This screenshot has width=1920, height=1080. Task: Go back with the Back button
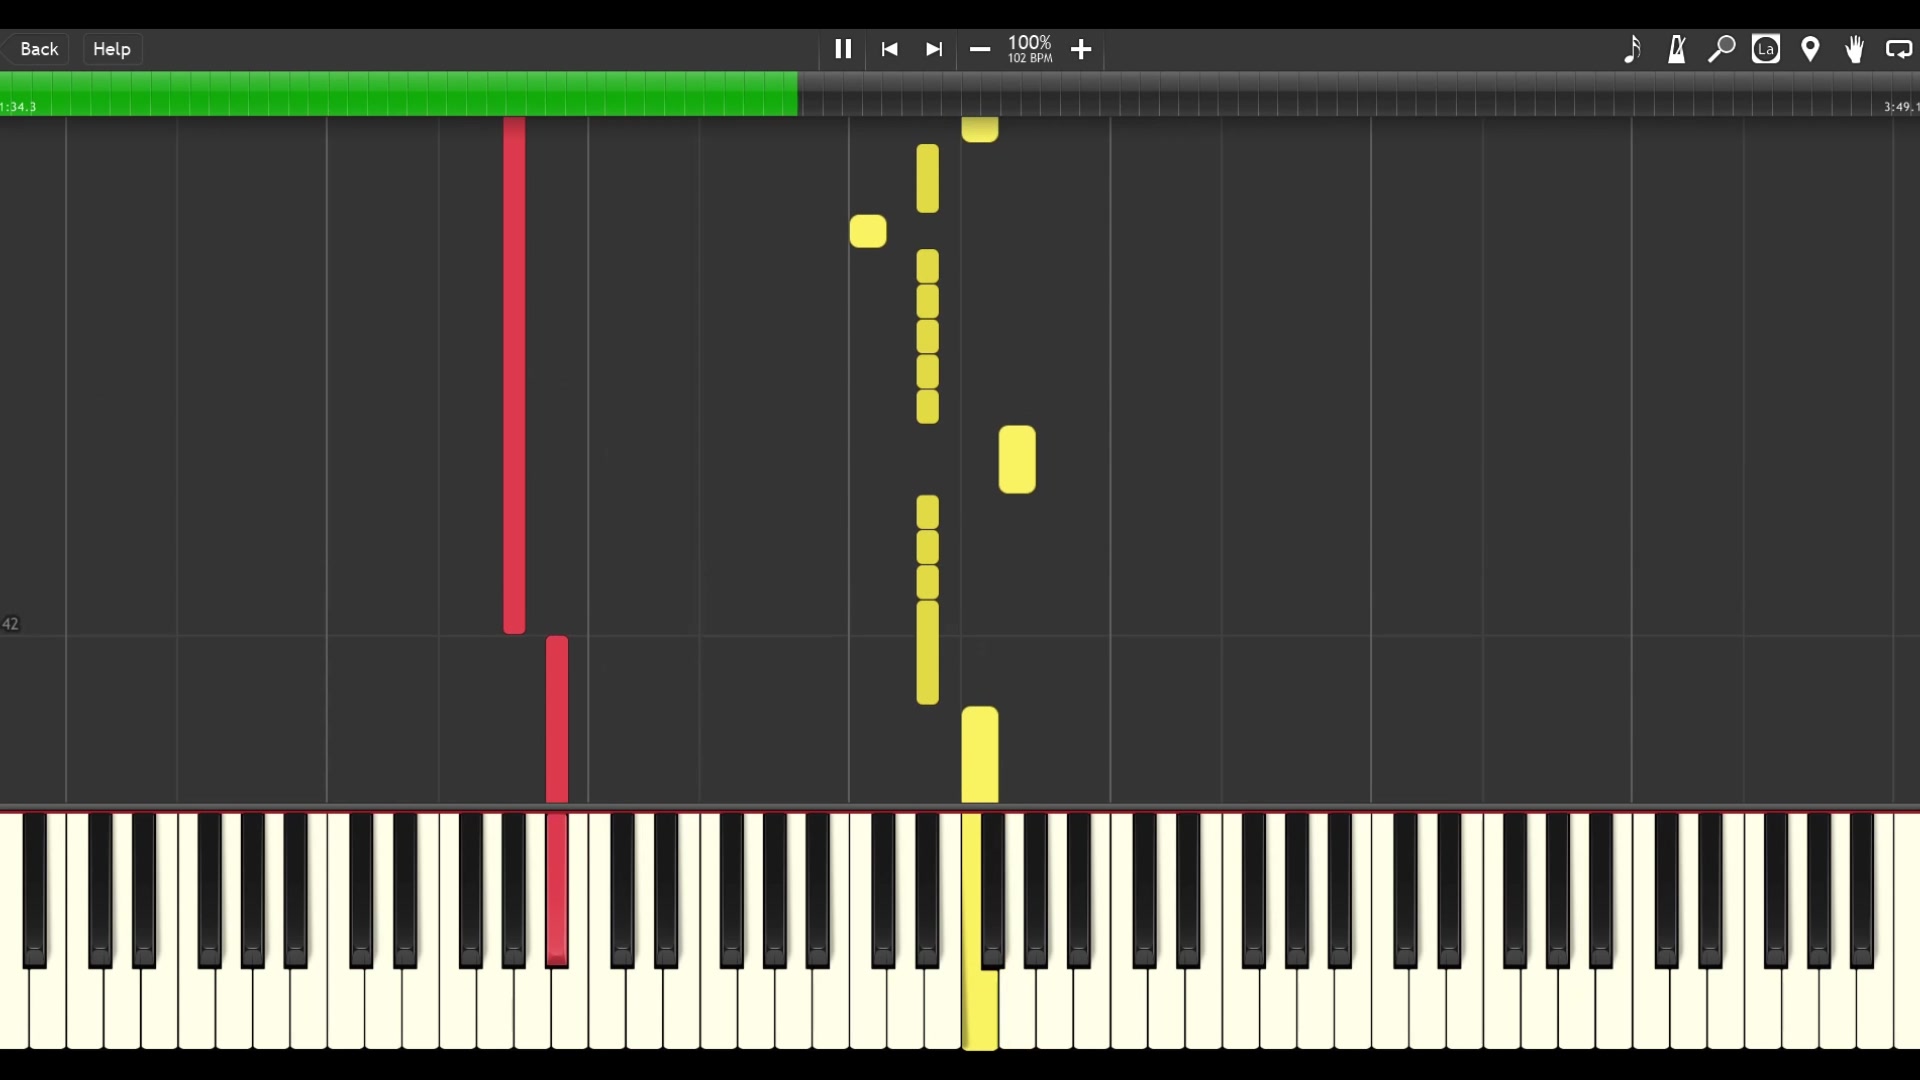click(39, 49)
